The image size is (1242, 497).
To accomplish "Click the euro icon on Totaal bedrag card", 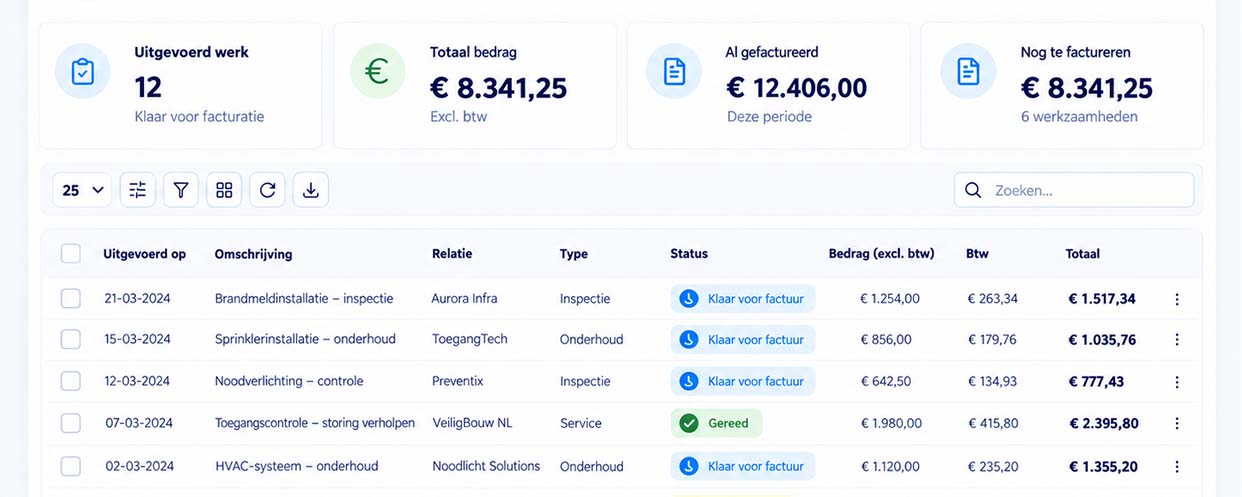I will pos(378,71).
